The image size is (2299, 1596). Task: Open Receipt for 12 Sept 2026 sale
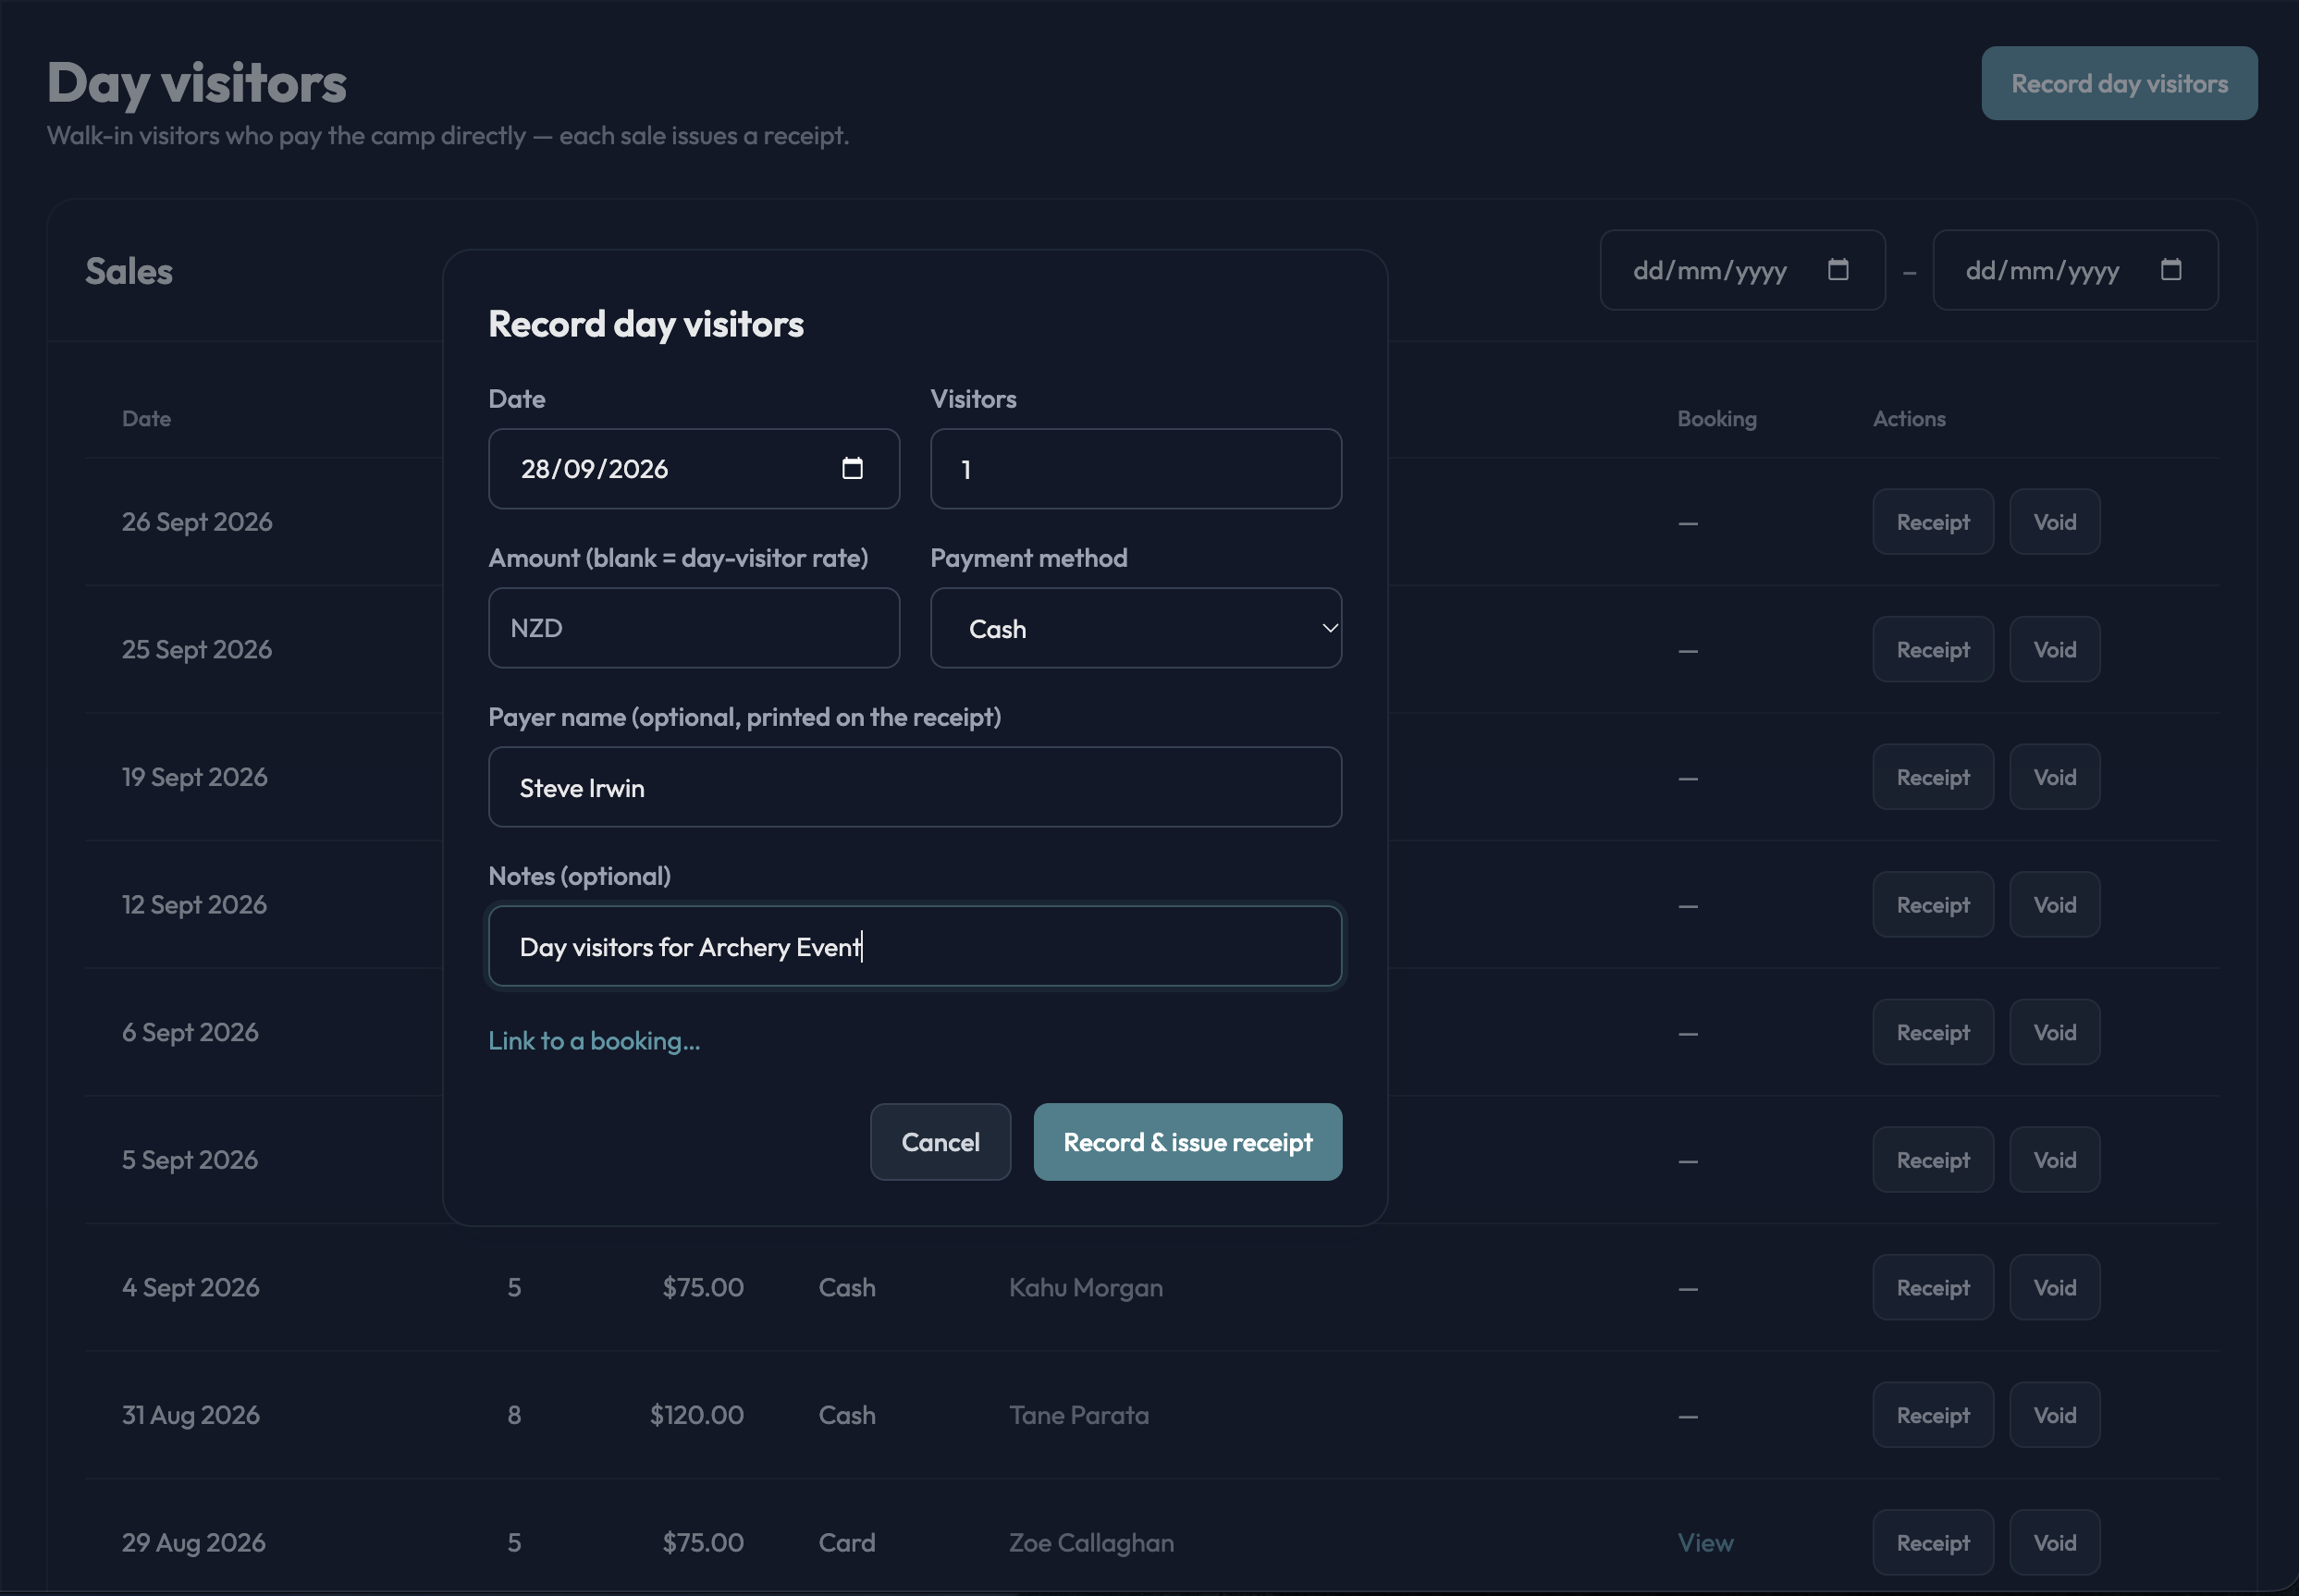[x=1933, y=904]
